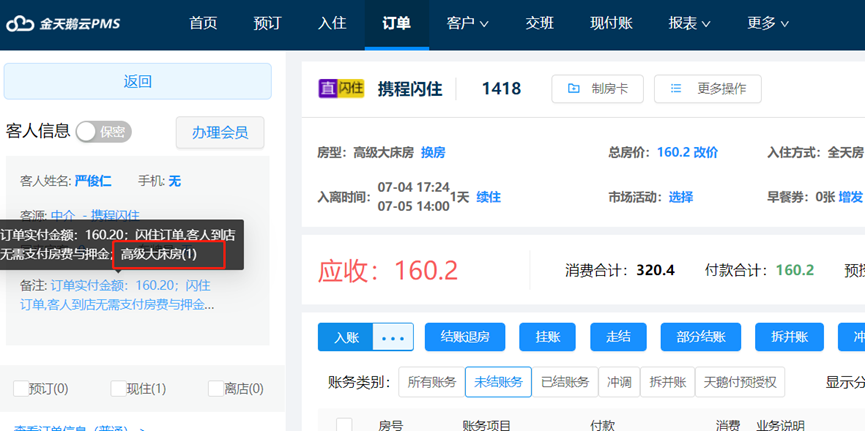Open the 预订 menu
Screen dimensions: 865x431
pyautogui.click(x=268, y=24)
